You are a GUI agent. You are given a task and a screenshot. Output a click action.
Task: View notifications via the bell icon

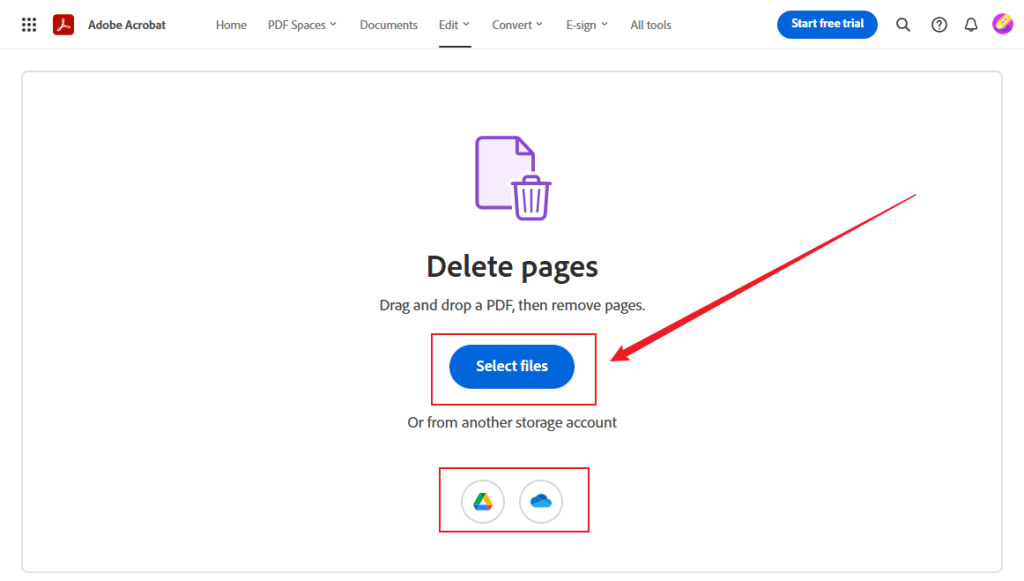click(970, 24)
